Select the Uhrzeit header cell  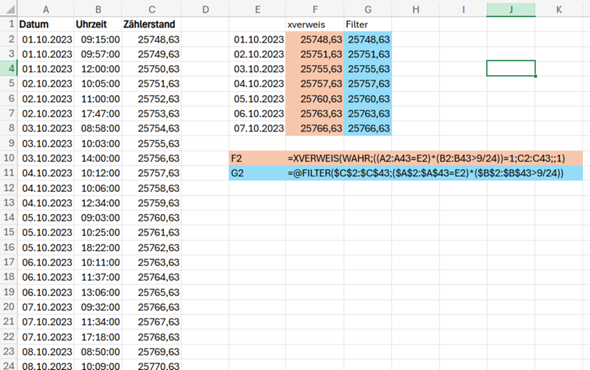pyautogui.click(x=98, y=24)
